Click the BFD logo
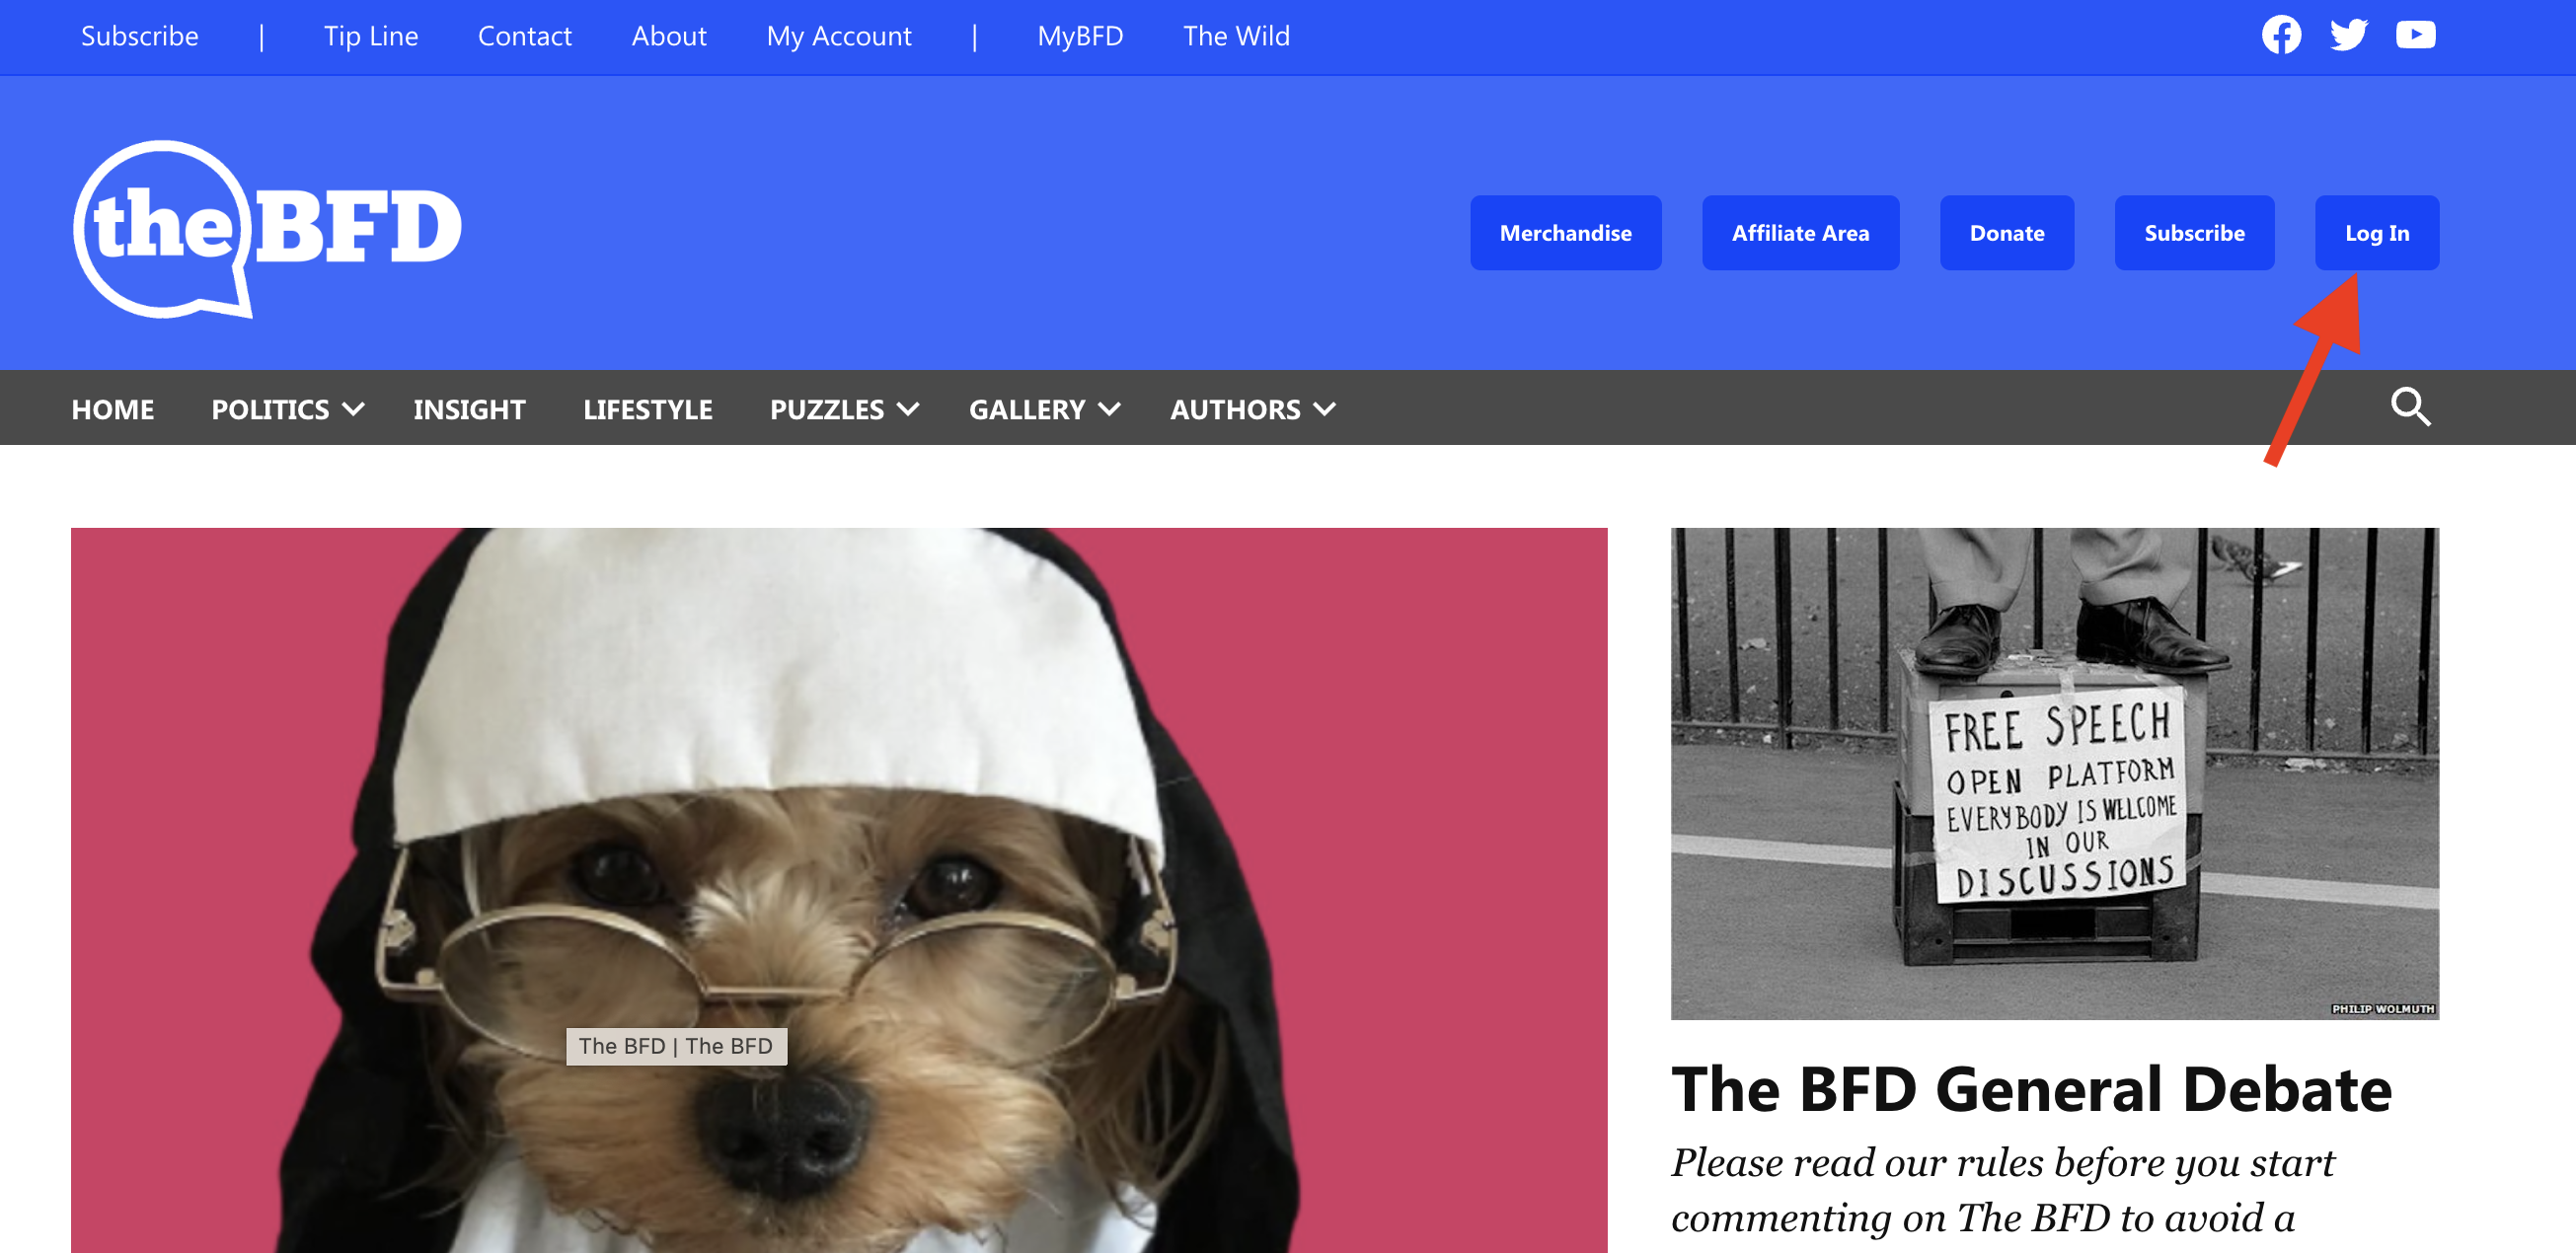2576x1253 pixels. [x=267, y=228]
